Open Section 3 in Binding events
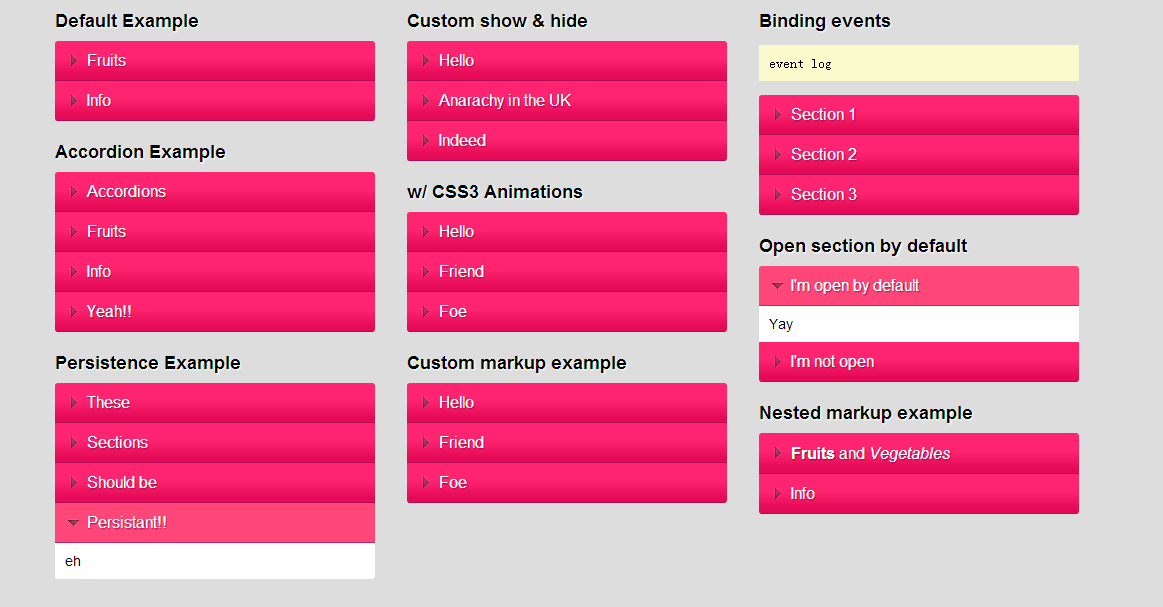Viewport: 1163px width, 607px height. tap(919, 195)
